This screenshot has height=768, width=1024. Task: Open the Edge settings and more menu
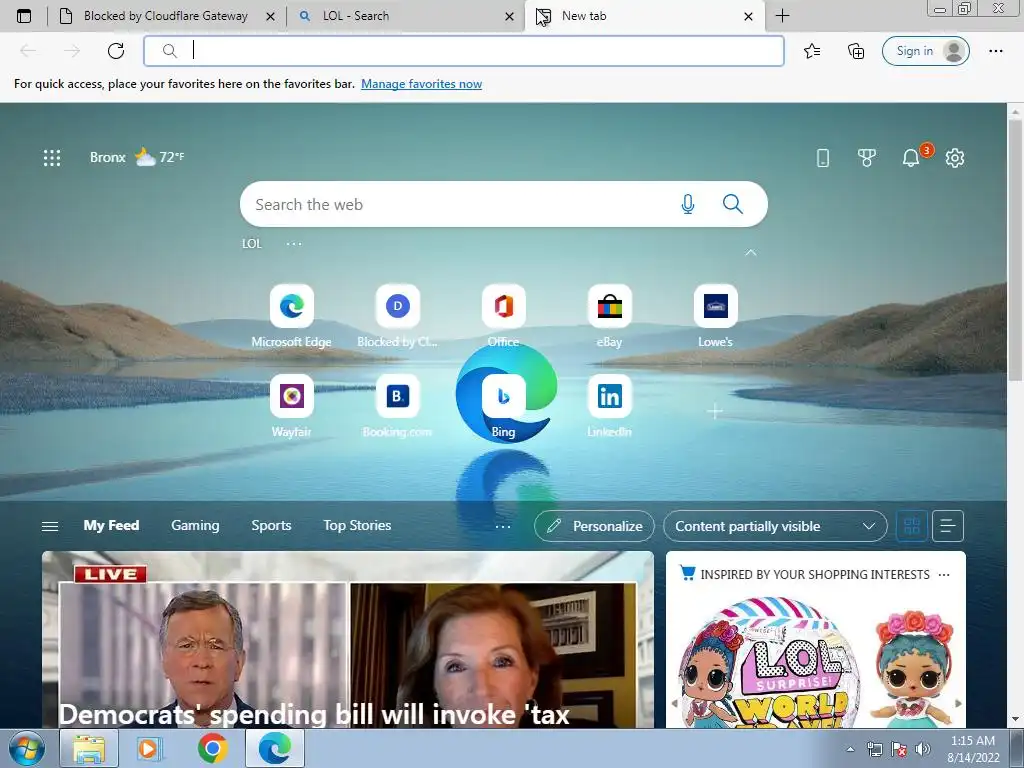tap(995, 51)
